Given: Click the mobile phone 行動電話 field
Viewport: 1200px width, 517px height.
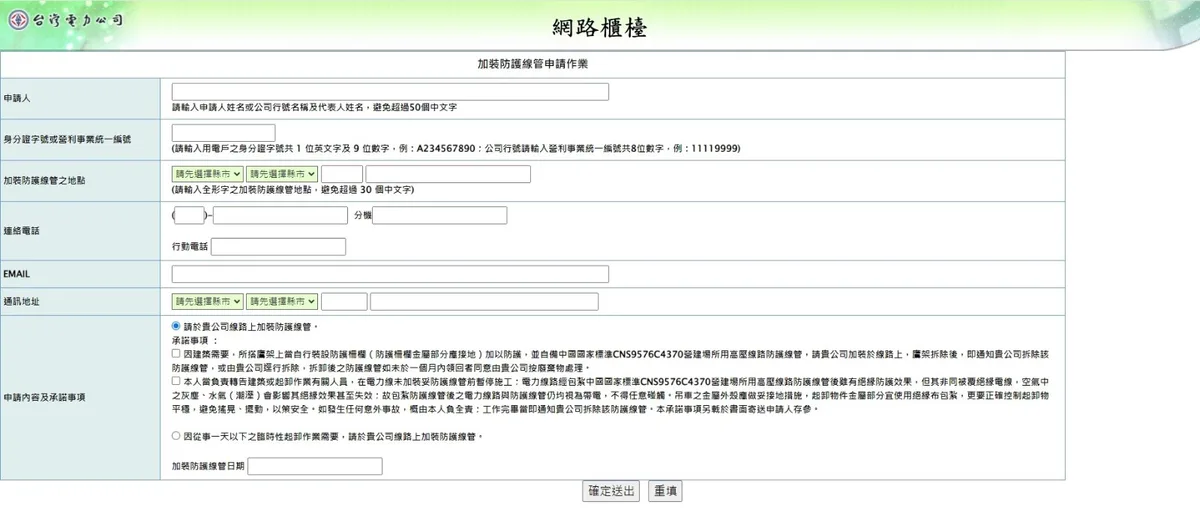Looking at the screenshot, I should coord(278,247).
